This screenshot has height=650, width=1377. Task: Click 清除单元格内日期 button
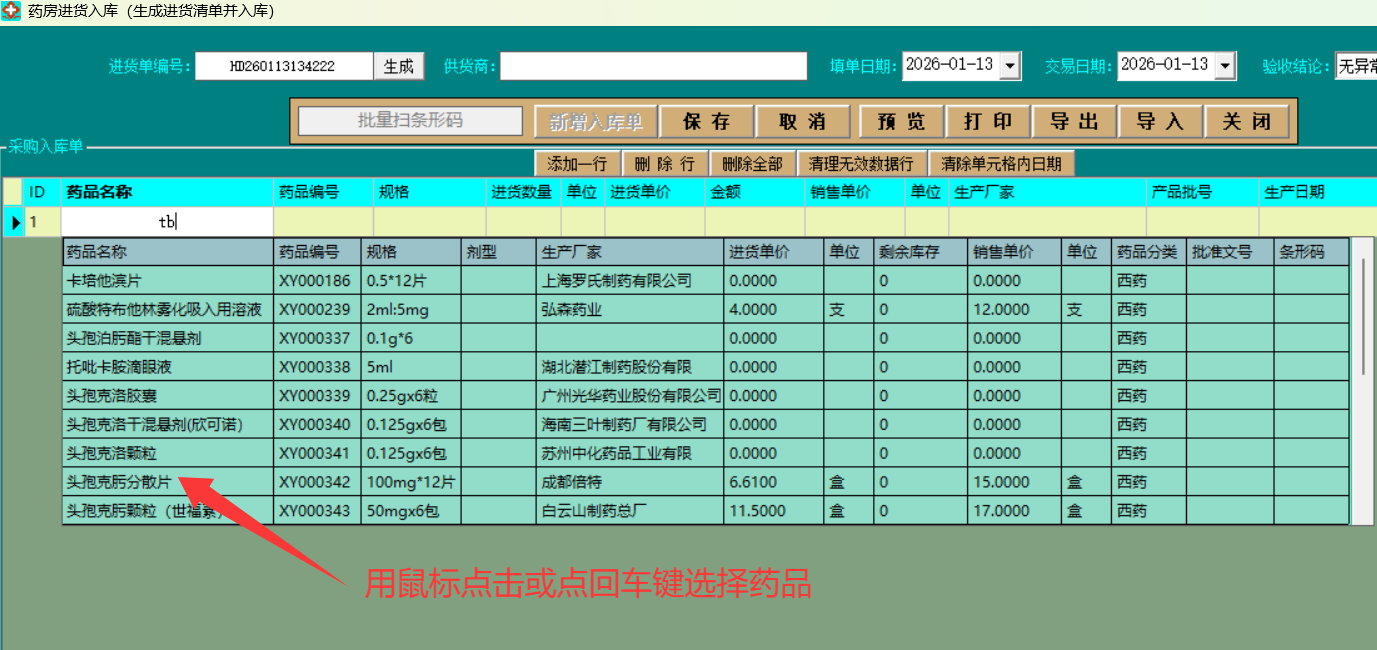coord(1001,164)
